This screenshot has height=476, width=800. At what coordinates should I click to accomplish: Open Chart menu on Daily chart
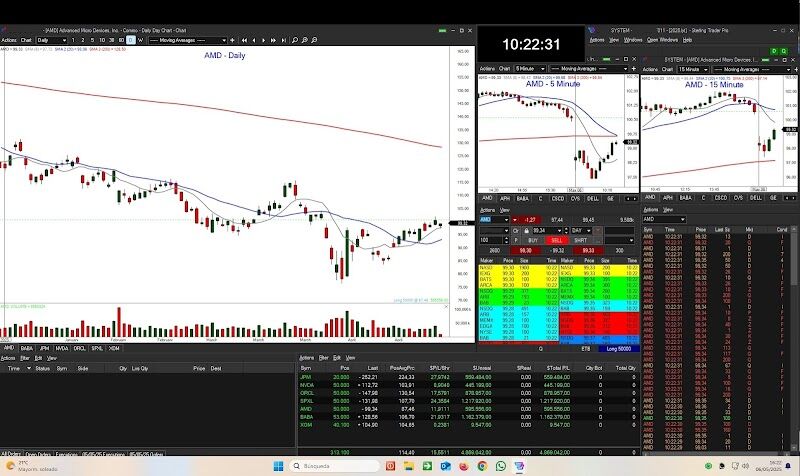coord(26,40)
